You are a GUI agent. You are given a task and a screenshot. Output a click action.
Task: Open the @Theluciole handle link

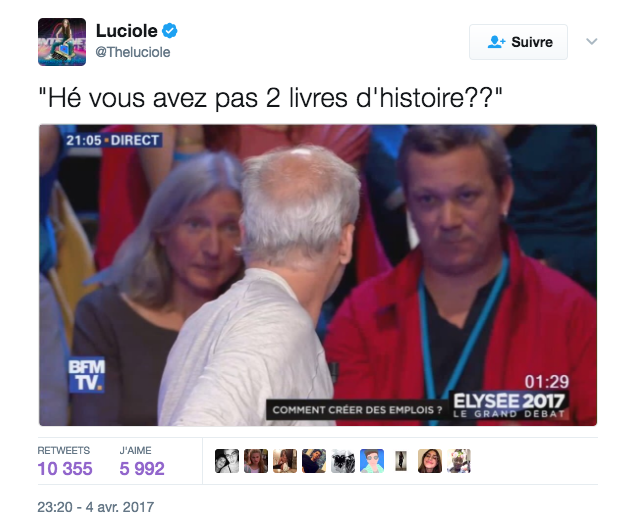click(133, 52)
